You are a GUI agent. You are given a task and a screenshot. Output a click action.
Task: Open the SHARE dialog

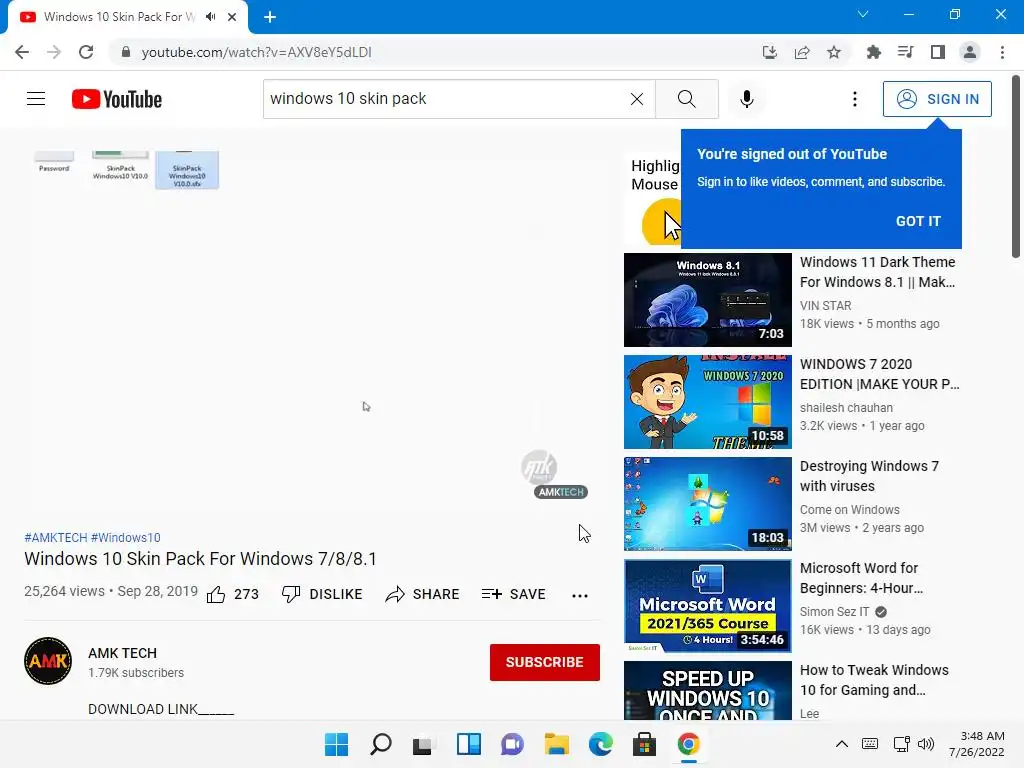[x=423, y=594]
